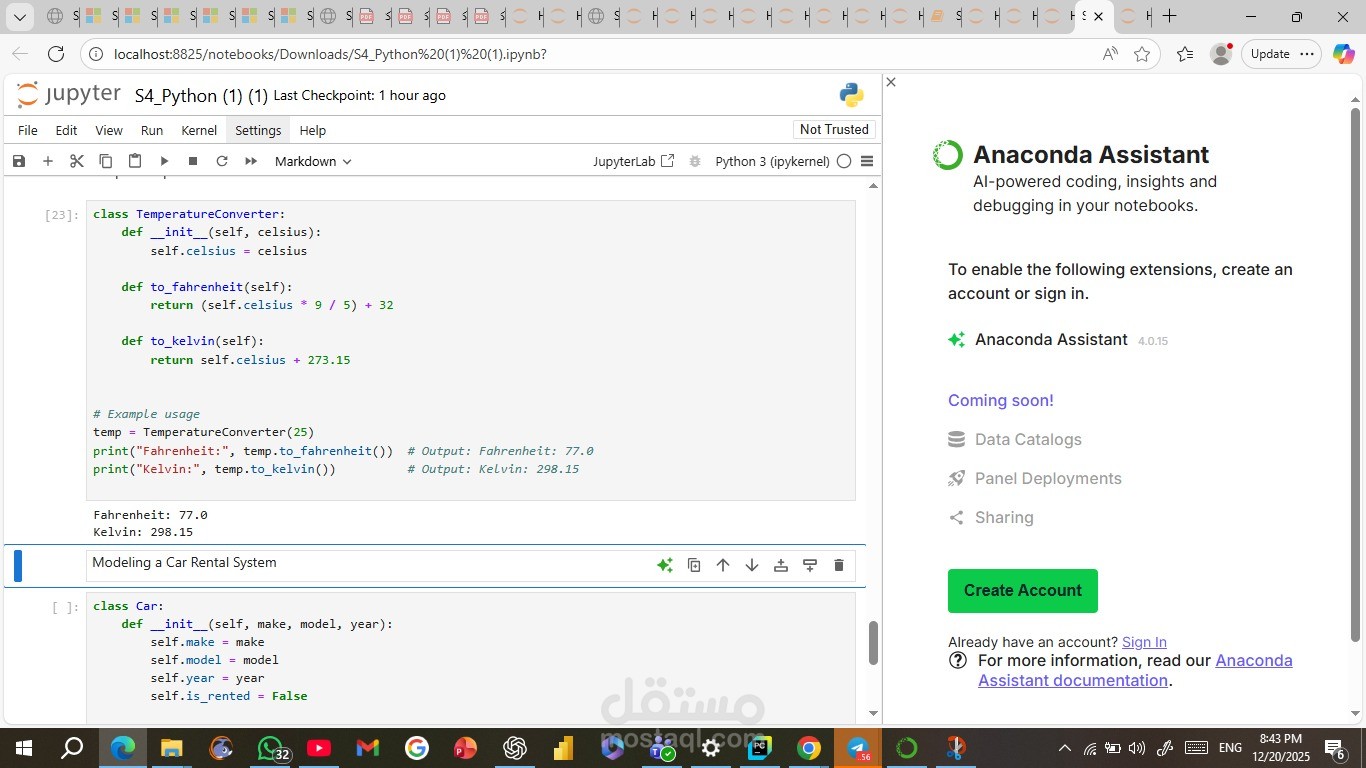Image resolution: width=1366 pixels, height=768 pixels.
Task: Expand the Anaconda Assistant version details
Action: [x=1154, y=340]
